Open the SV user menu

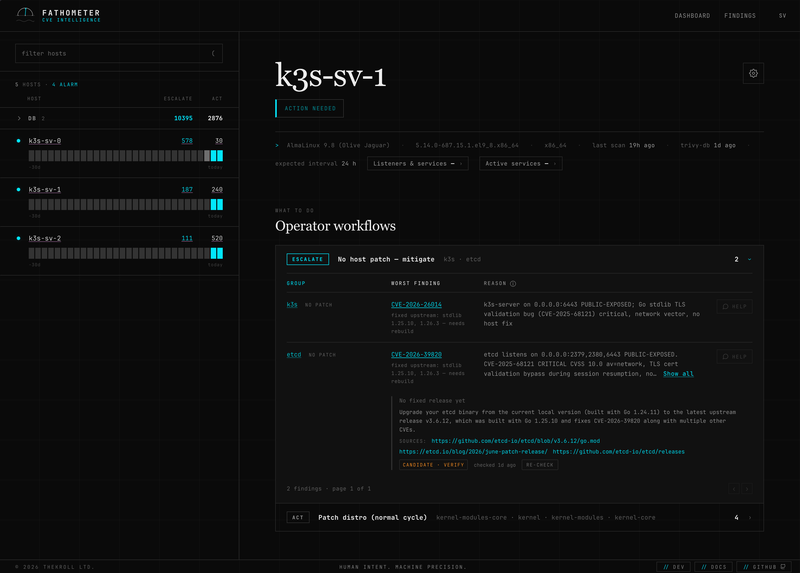tap(782, 16)
